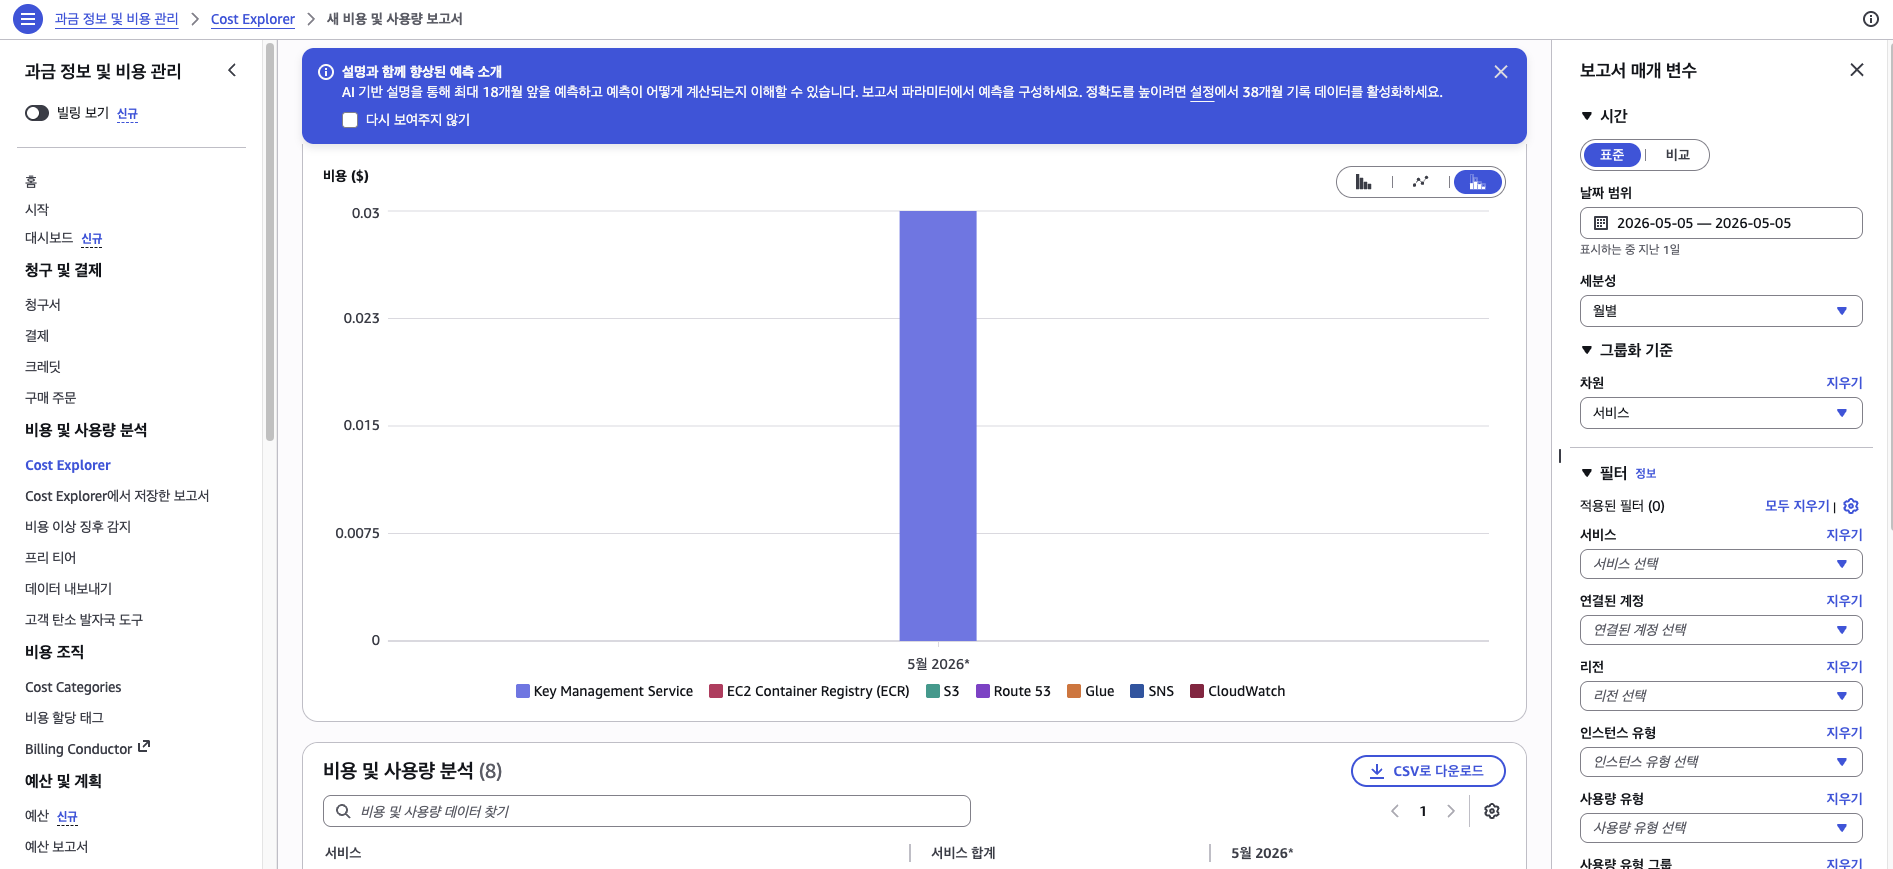Screen dimensions: 1893x869
Task: Click the info icon in top-right corner
Action: coord(1870,19)
